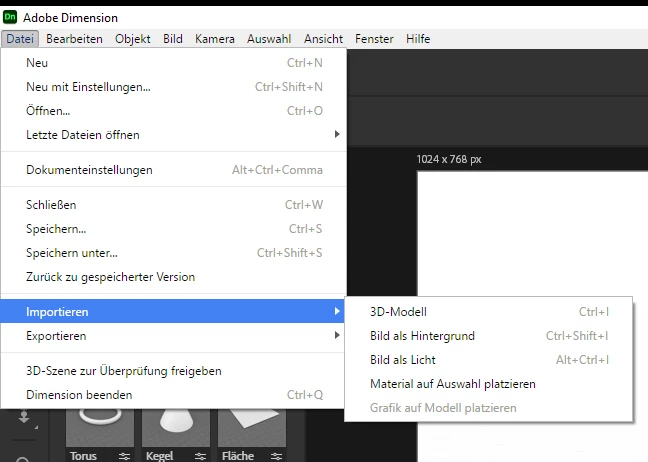648x462 pixels.
Task: Choose Bild als Hintergrund
Action: tap(488, 336)
